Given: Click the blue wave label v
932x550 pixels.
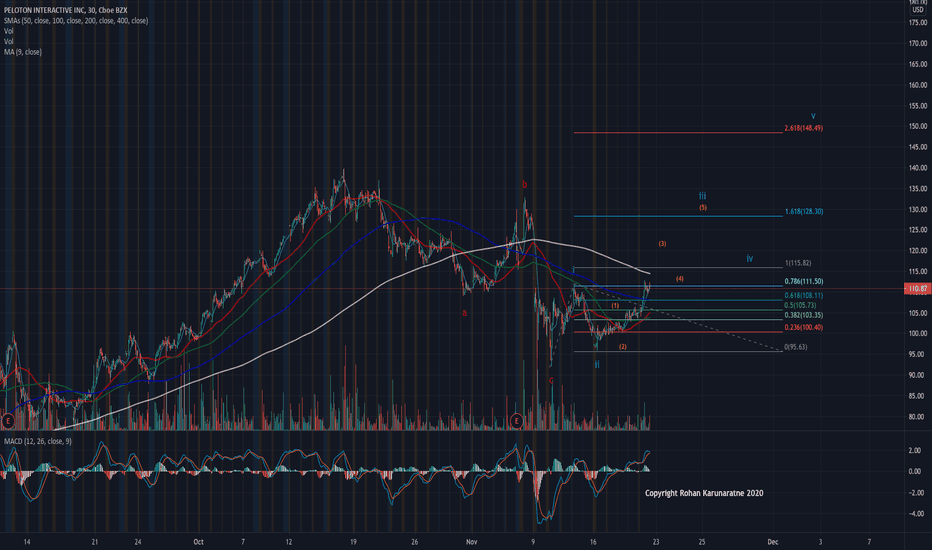Looking at the screenshot, I should pyautogui.click(x=813, y=116).
